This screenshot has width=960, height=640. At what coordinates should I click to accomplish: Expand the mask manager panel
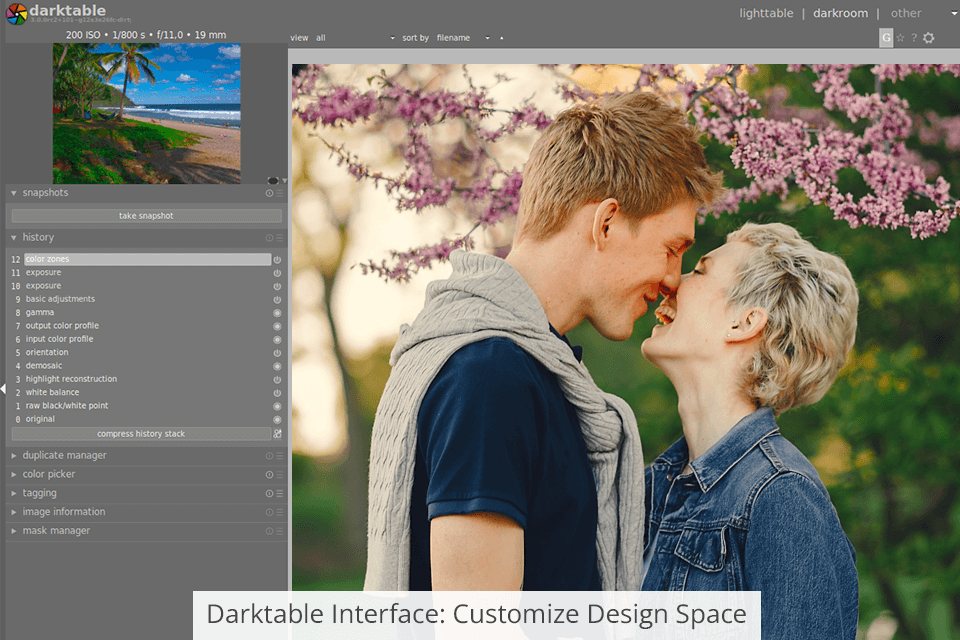point(56,531)
